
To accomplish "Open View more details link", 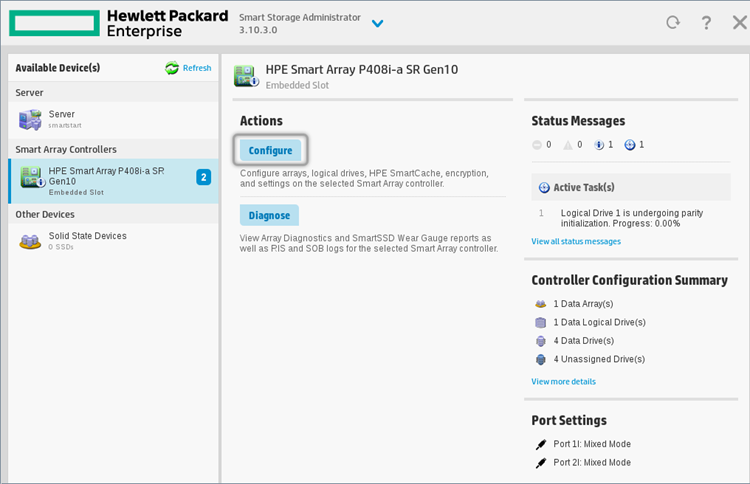I will click(x=563, y=382).
